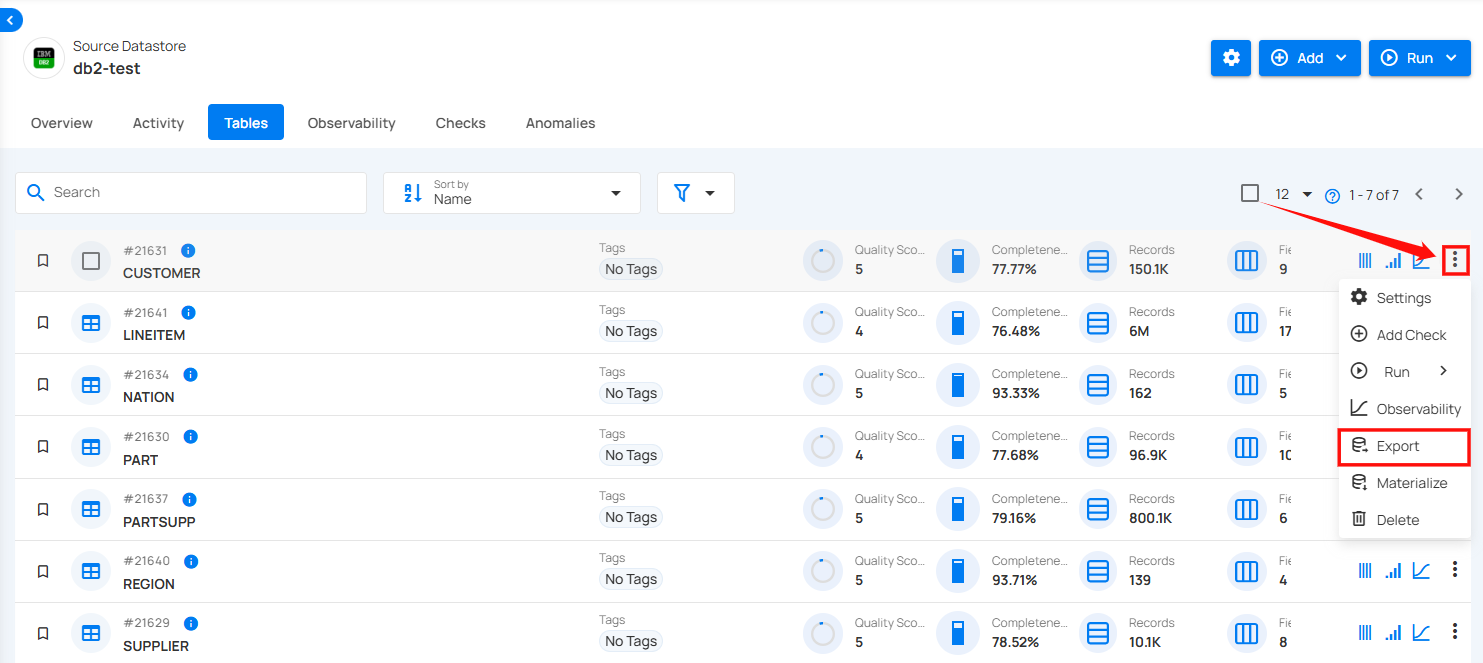Image resolution: width=1483 pixels, height=663 pixels.
Task: Switch to the Anomalies tab
Action: 560,123
